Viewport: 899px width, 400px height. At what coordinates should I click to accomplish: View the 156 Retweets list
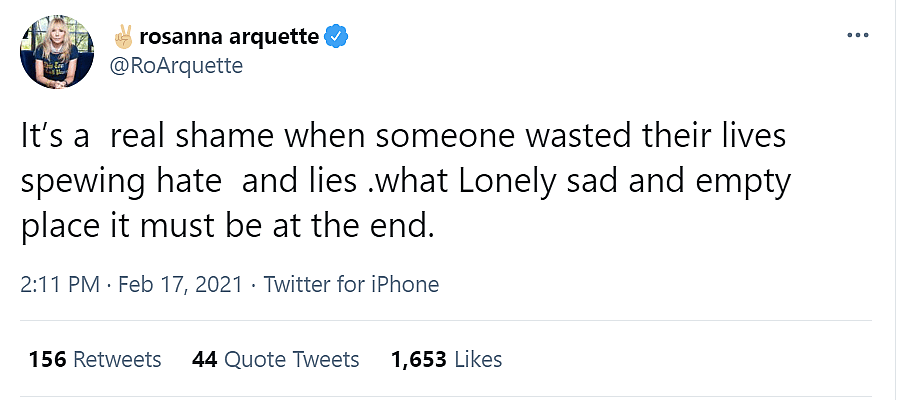click(x=95, y=359)
